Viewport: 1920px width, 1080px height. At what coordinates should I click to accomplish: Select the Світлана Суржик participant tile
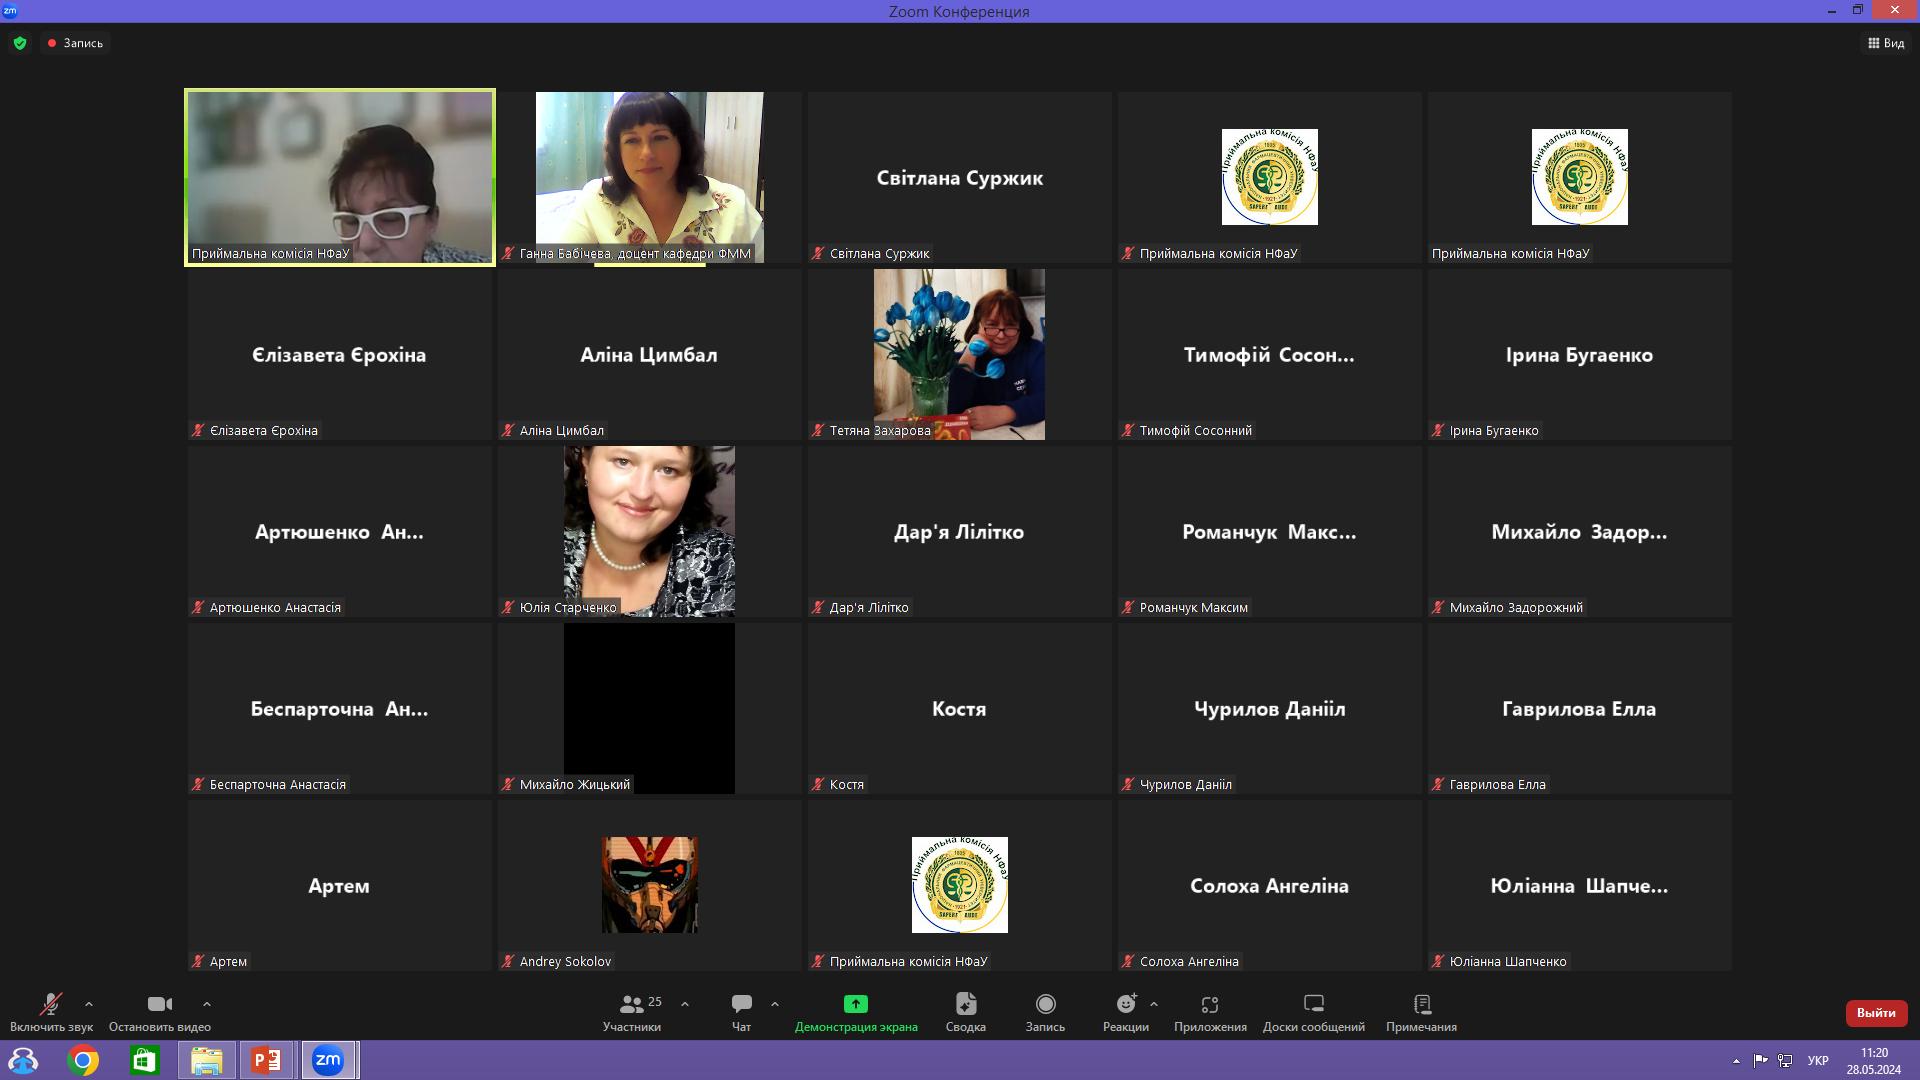959,177
